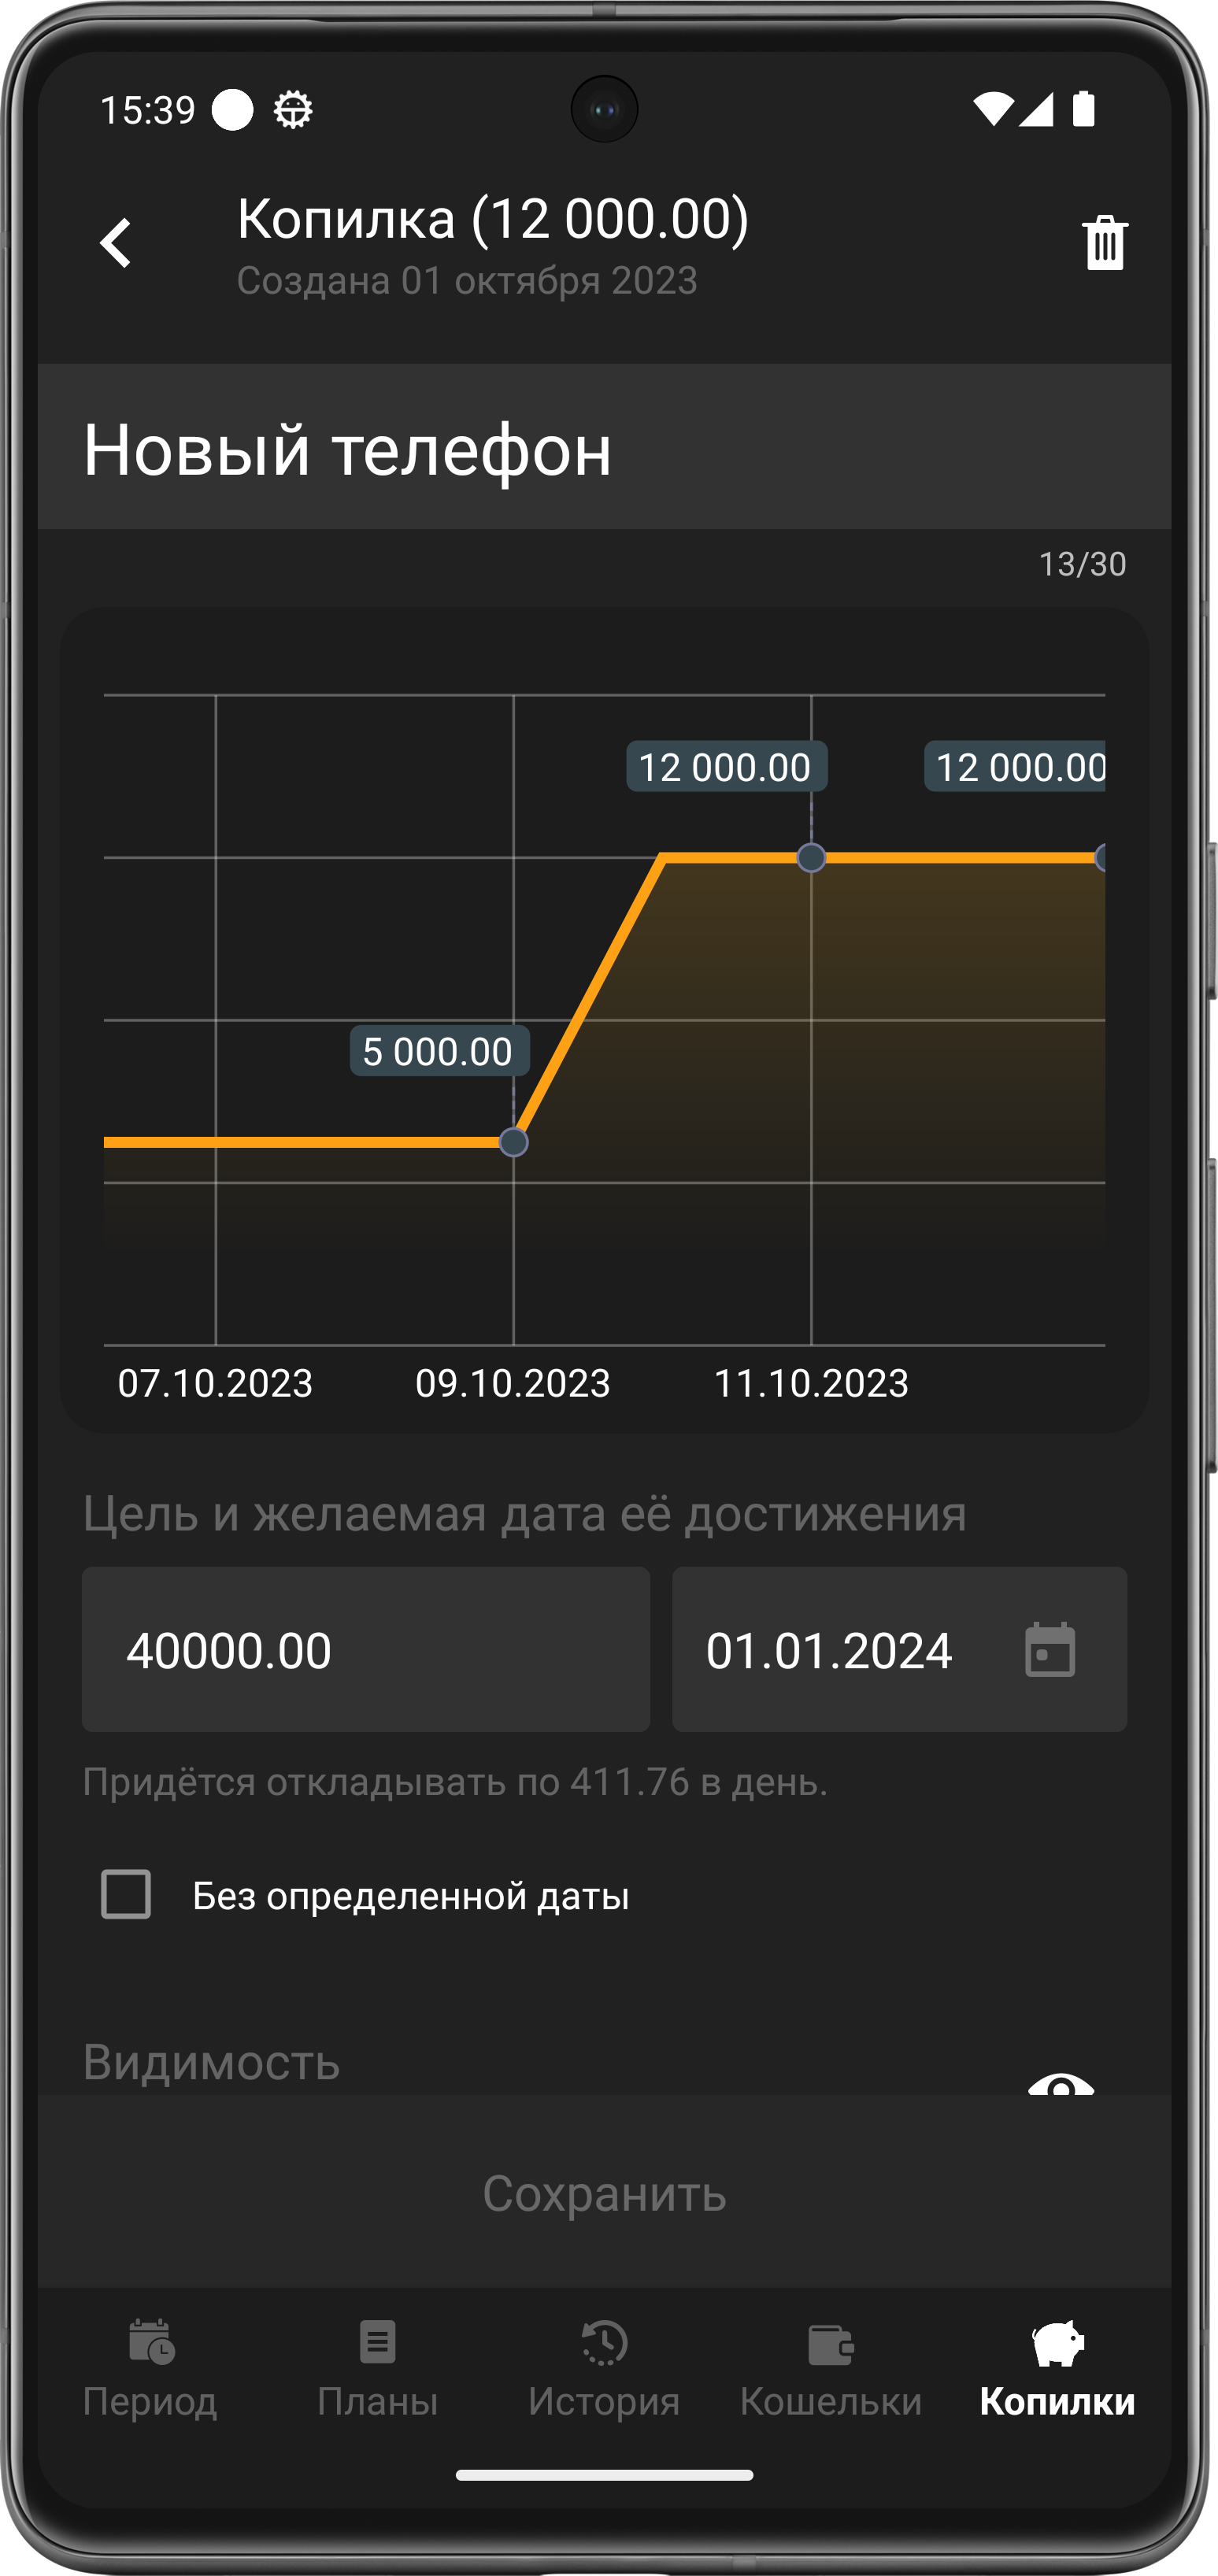
Task: Edit the goal amount field 40000.00
Action: pyautogui.click(x=366, y=1650)
